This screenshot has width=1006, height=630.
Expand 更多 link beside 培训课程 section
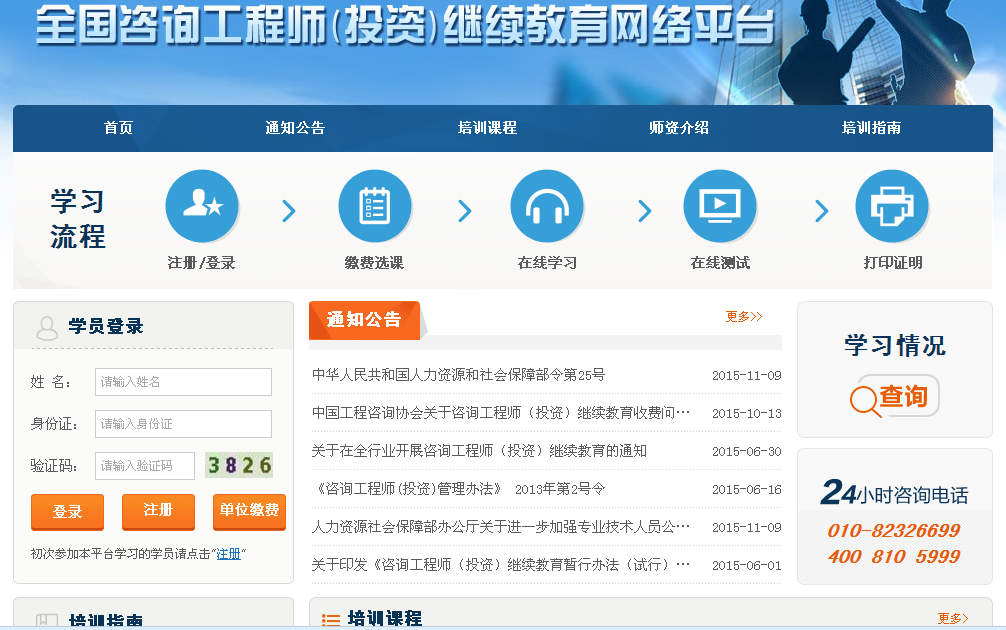tap(952, 619)
